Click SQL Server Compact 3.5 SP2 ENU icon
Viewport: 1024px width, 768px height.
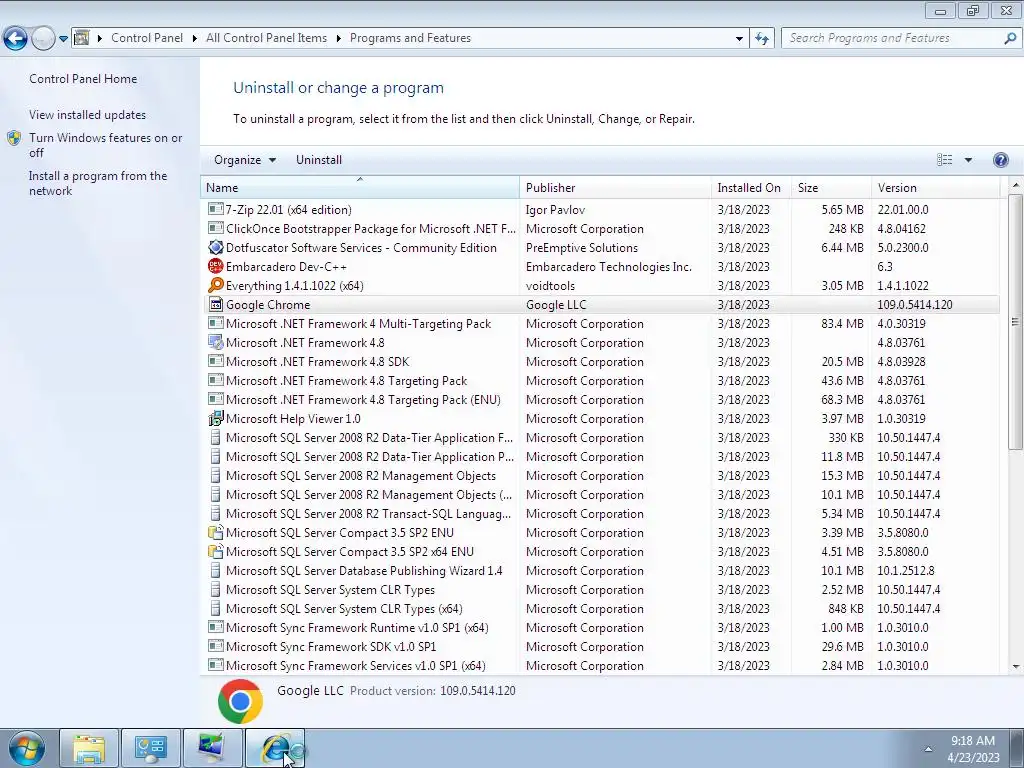[x=216, y=532]
